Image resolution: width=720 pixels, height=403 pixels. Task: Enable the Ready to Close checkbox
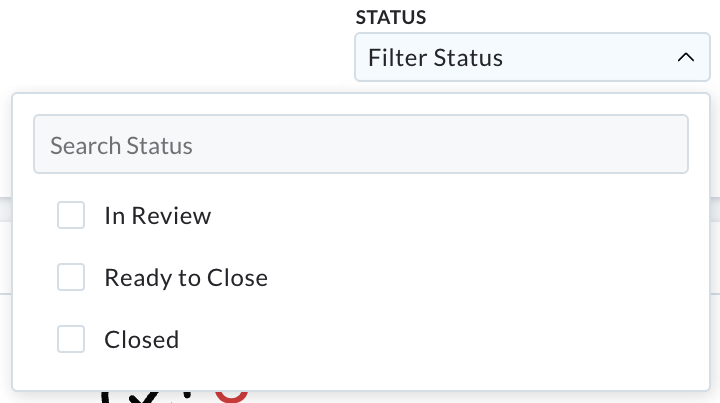click(x=71, y=277)
